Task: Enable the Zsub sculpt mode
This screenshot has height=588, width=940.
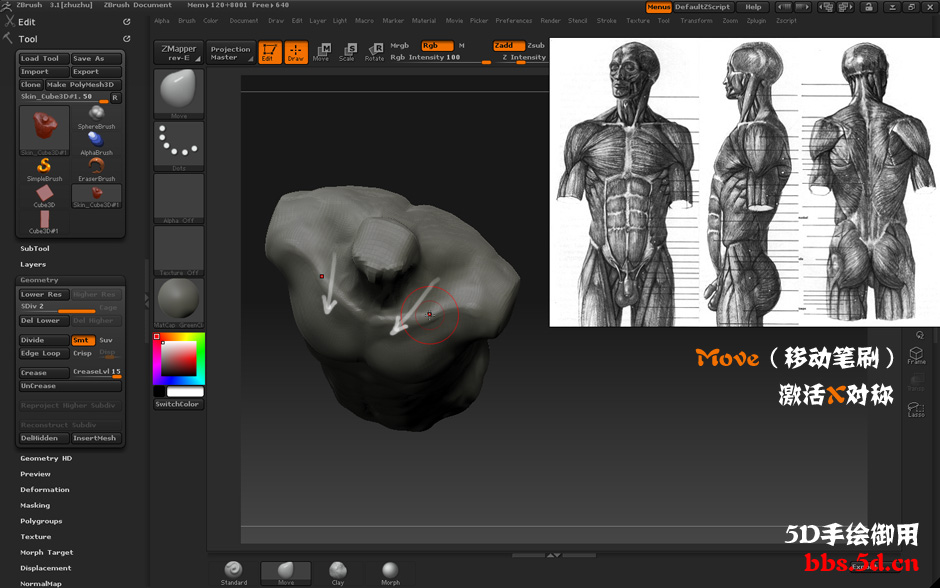Action: (x=536, y=46)
